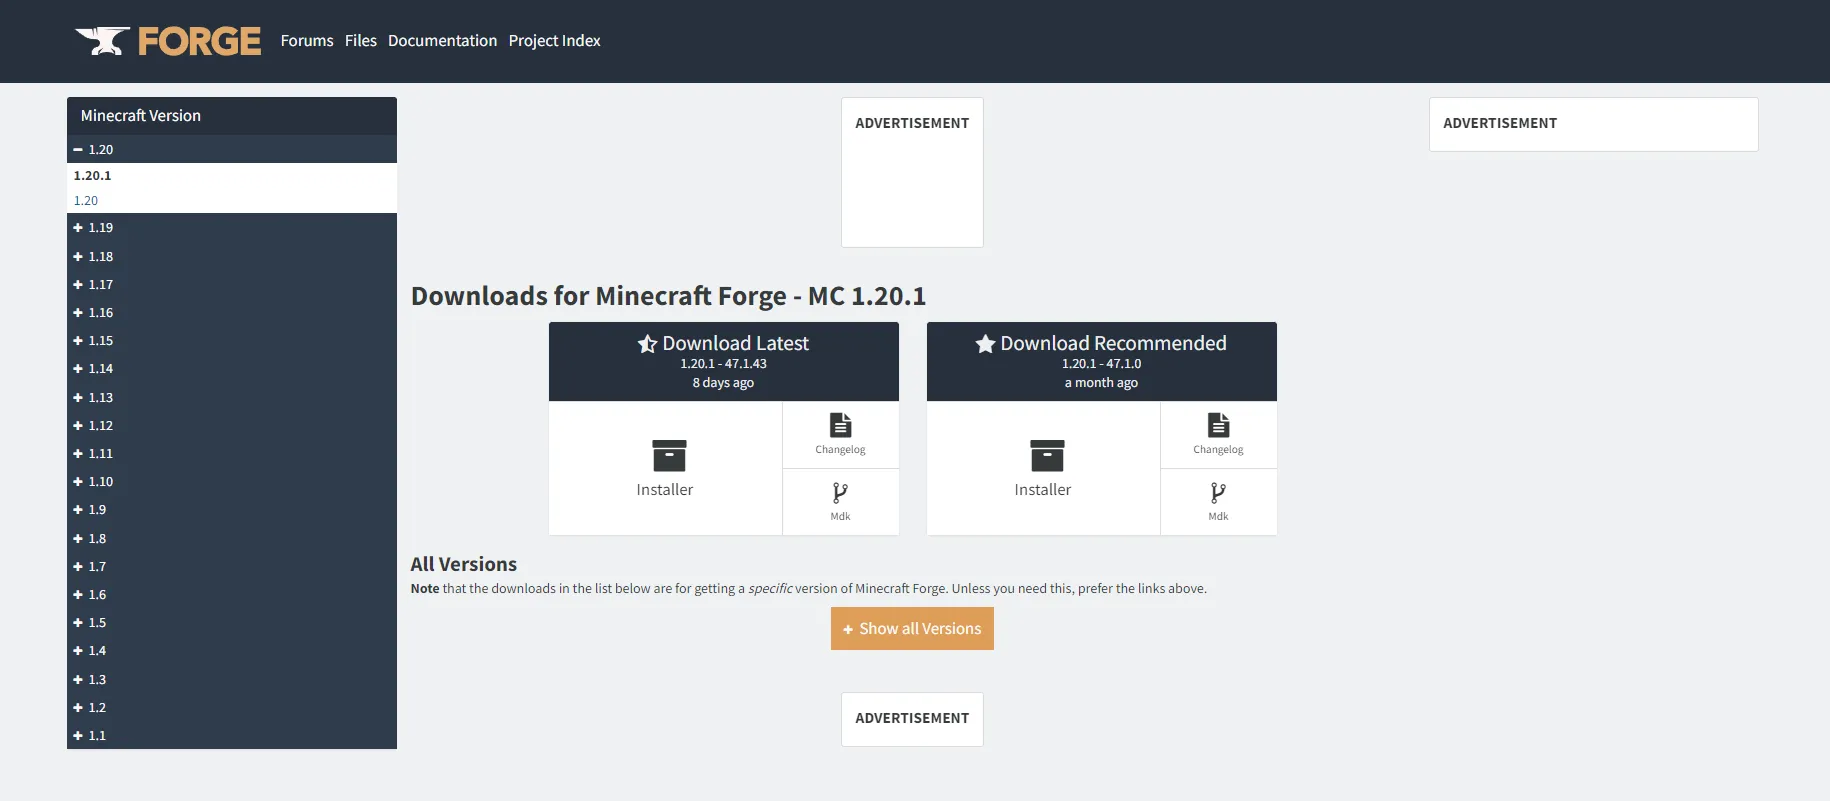Click the '8 days ago' text

[723, 383]
